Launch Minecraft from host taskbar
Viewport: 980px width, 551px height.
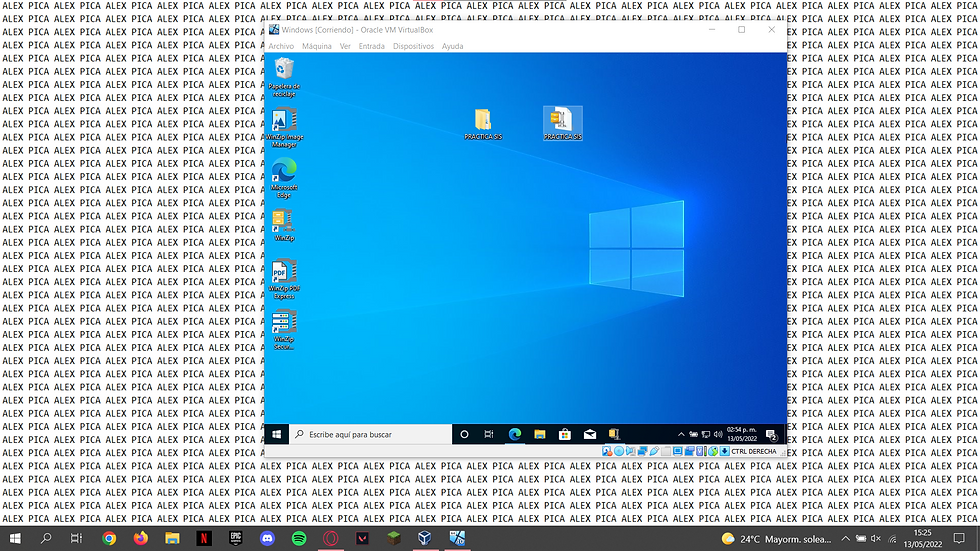point(393,538)
